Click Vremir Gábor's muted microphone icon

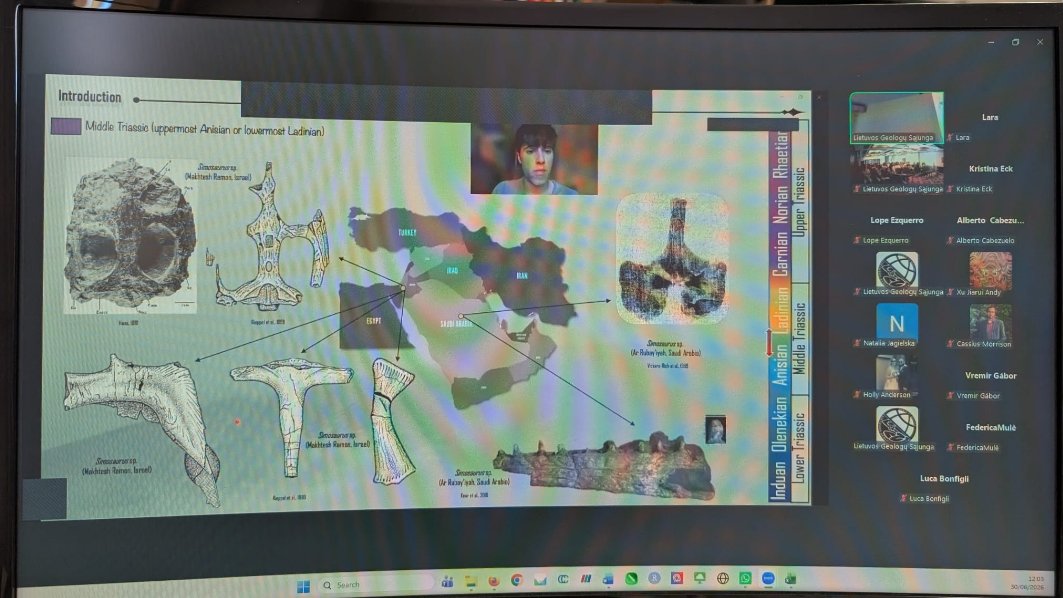click(950, 395)
